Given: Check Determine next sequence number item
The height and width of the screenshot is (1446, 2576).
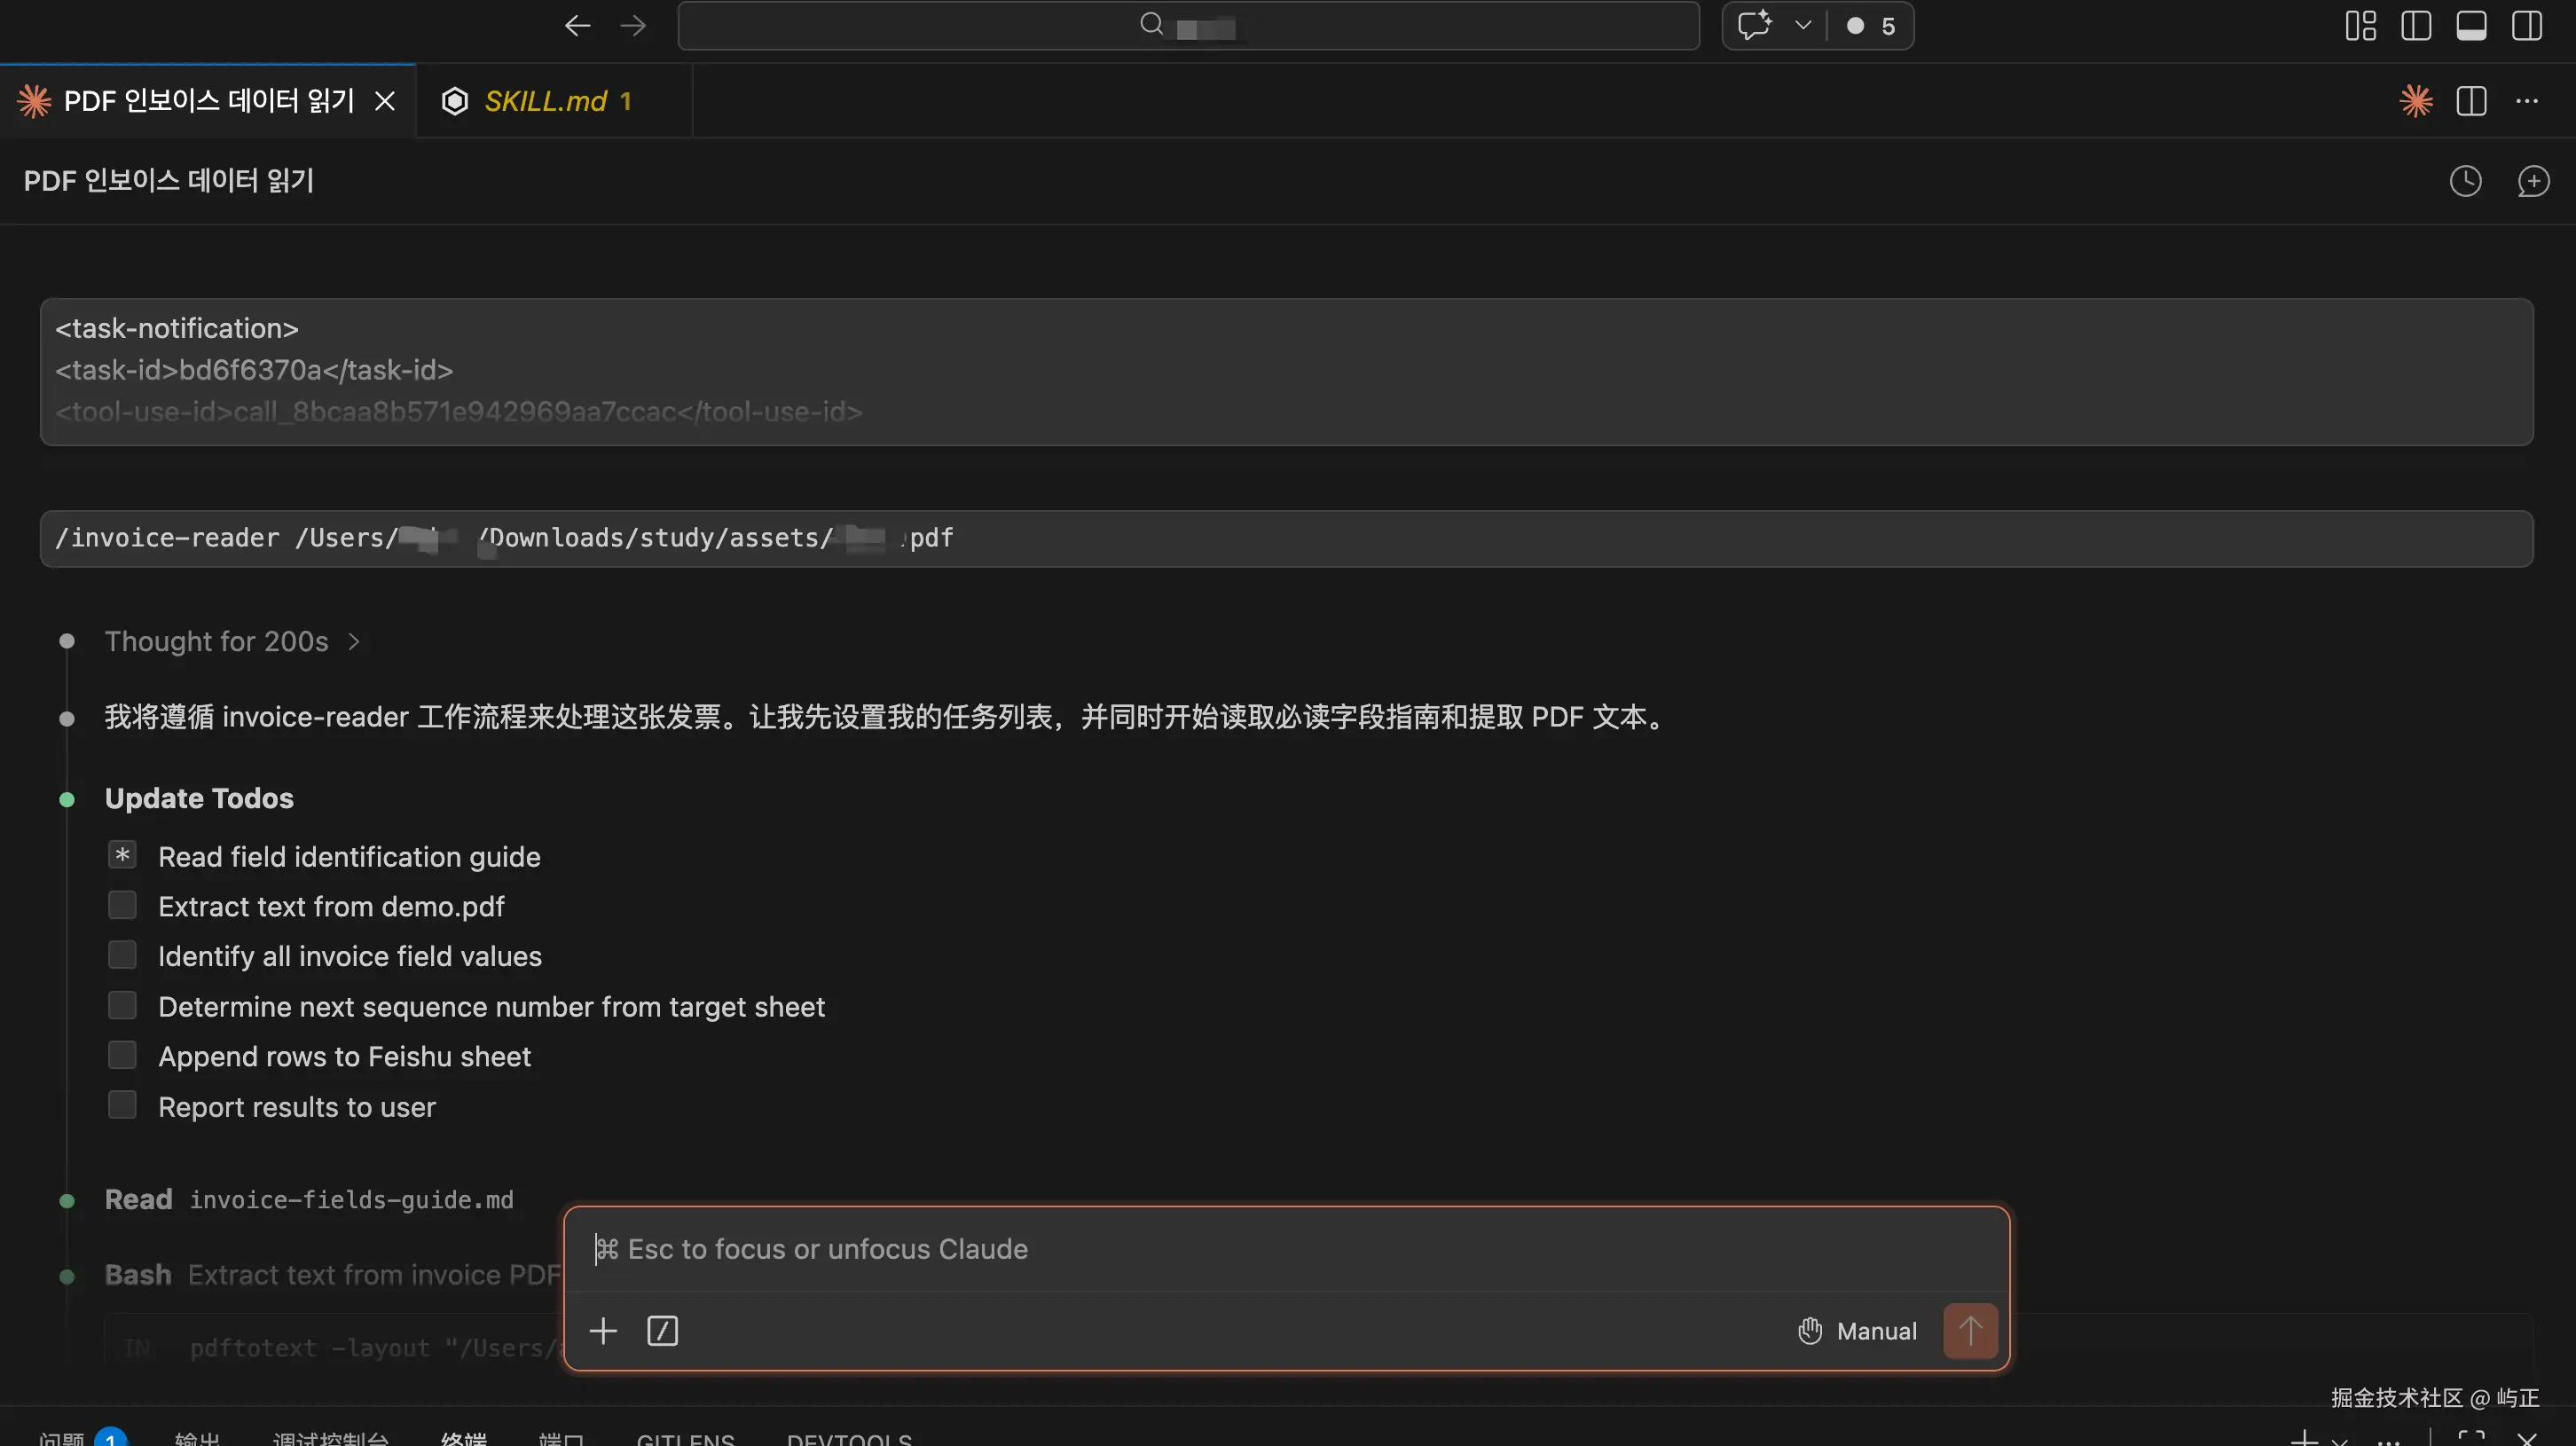Looking at the screenshot, I should (122, 1005).
